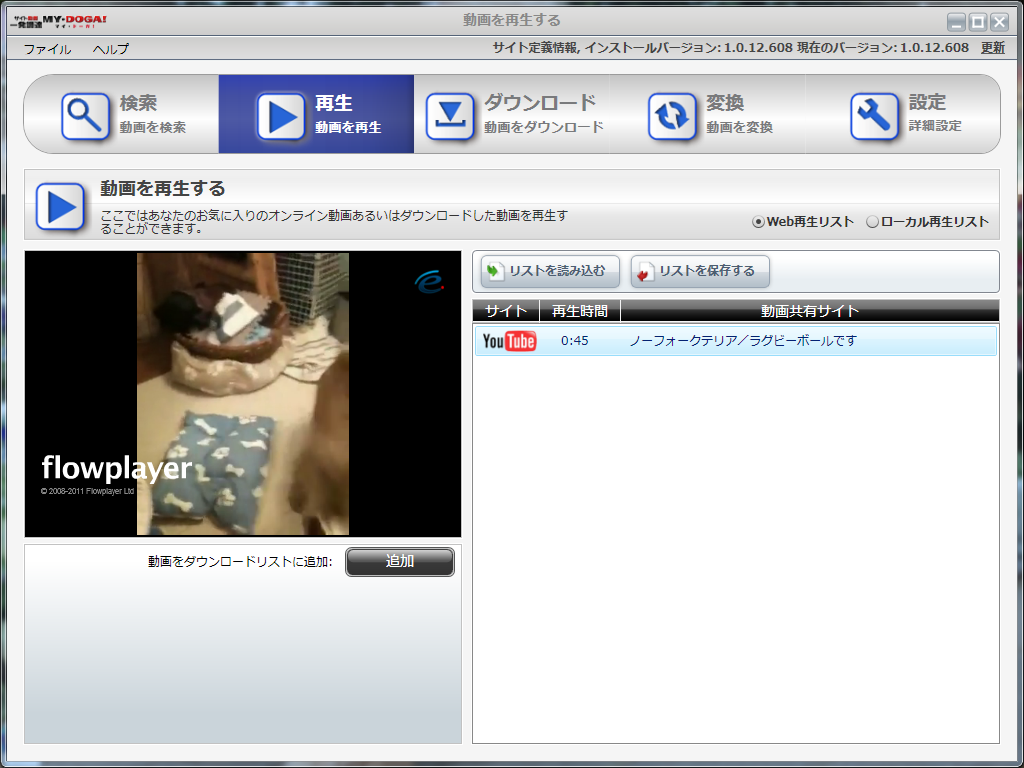Sort by 再生時間 column header
The image size is (1024, 768).
point(580,311)
